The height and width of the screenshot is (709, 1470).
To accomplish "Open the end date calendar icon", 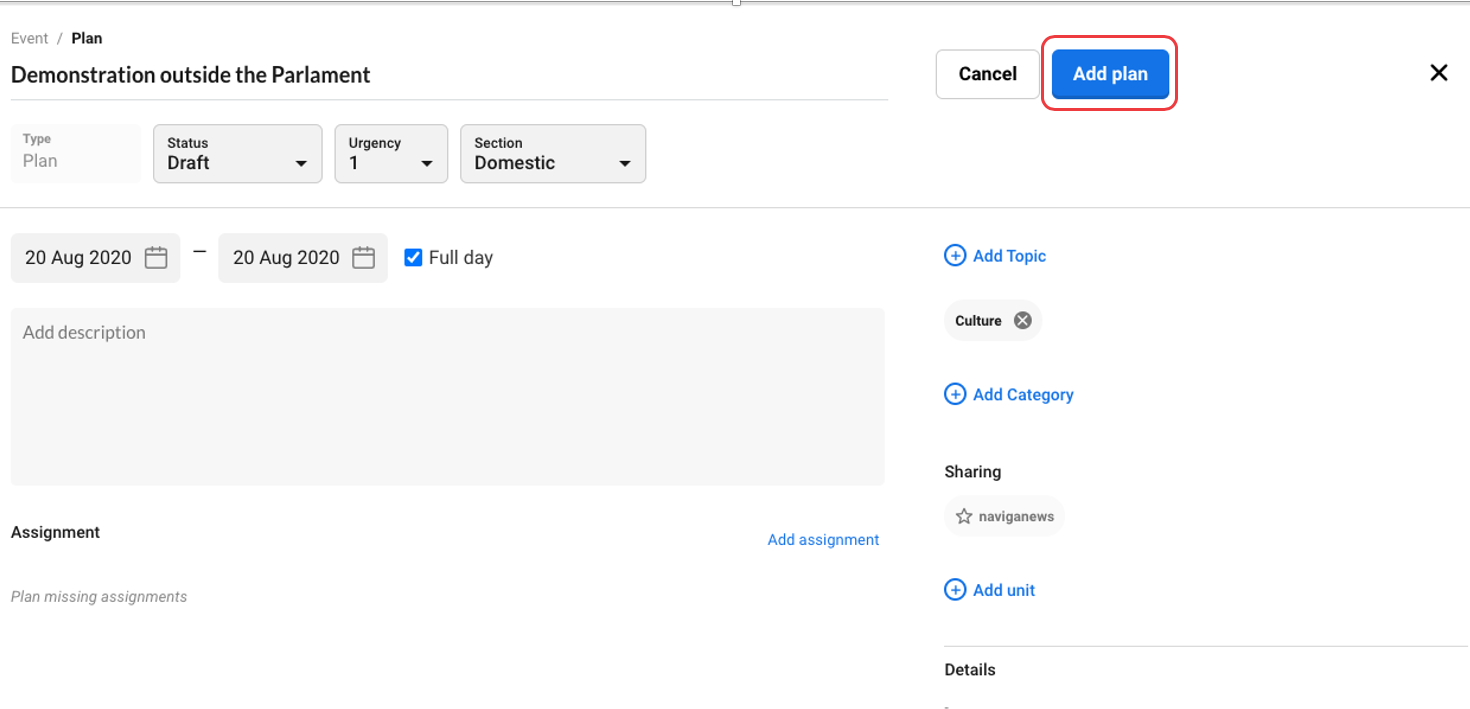I will (364, 258).
